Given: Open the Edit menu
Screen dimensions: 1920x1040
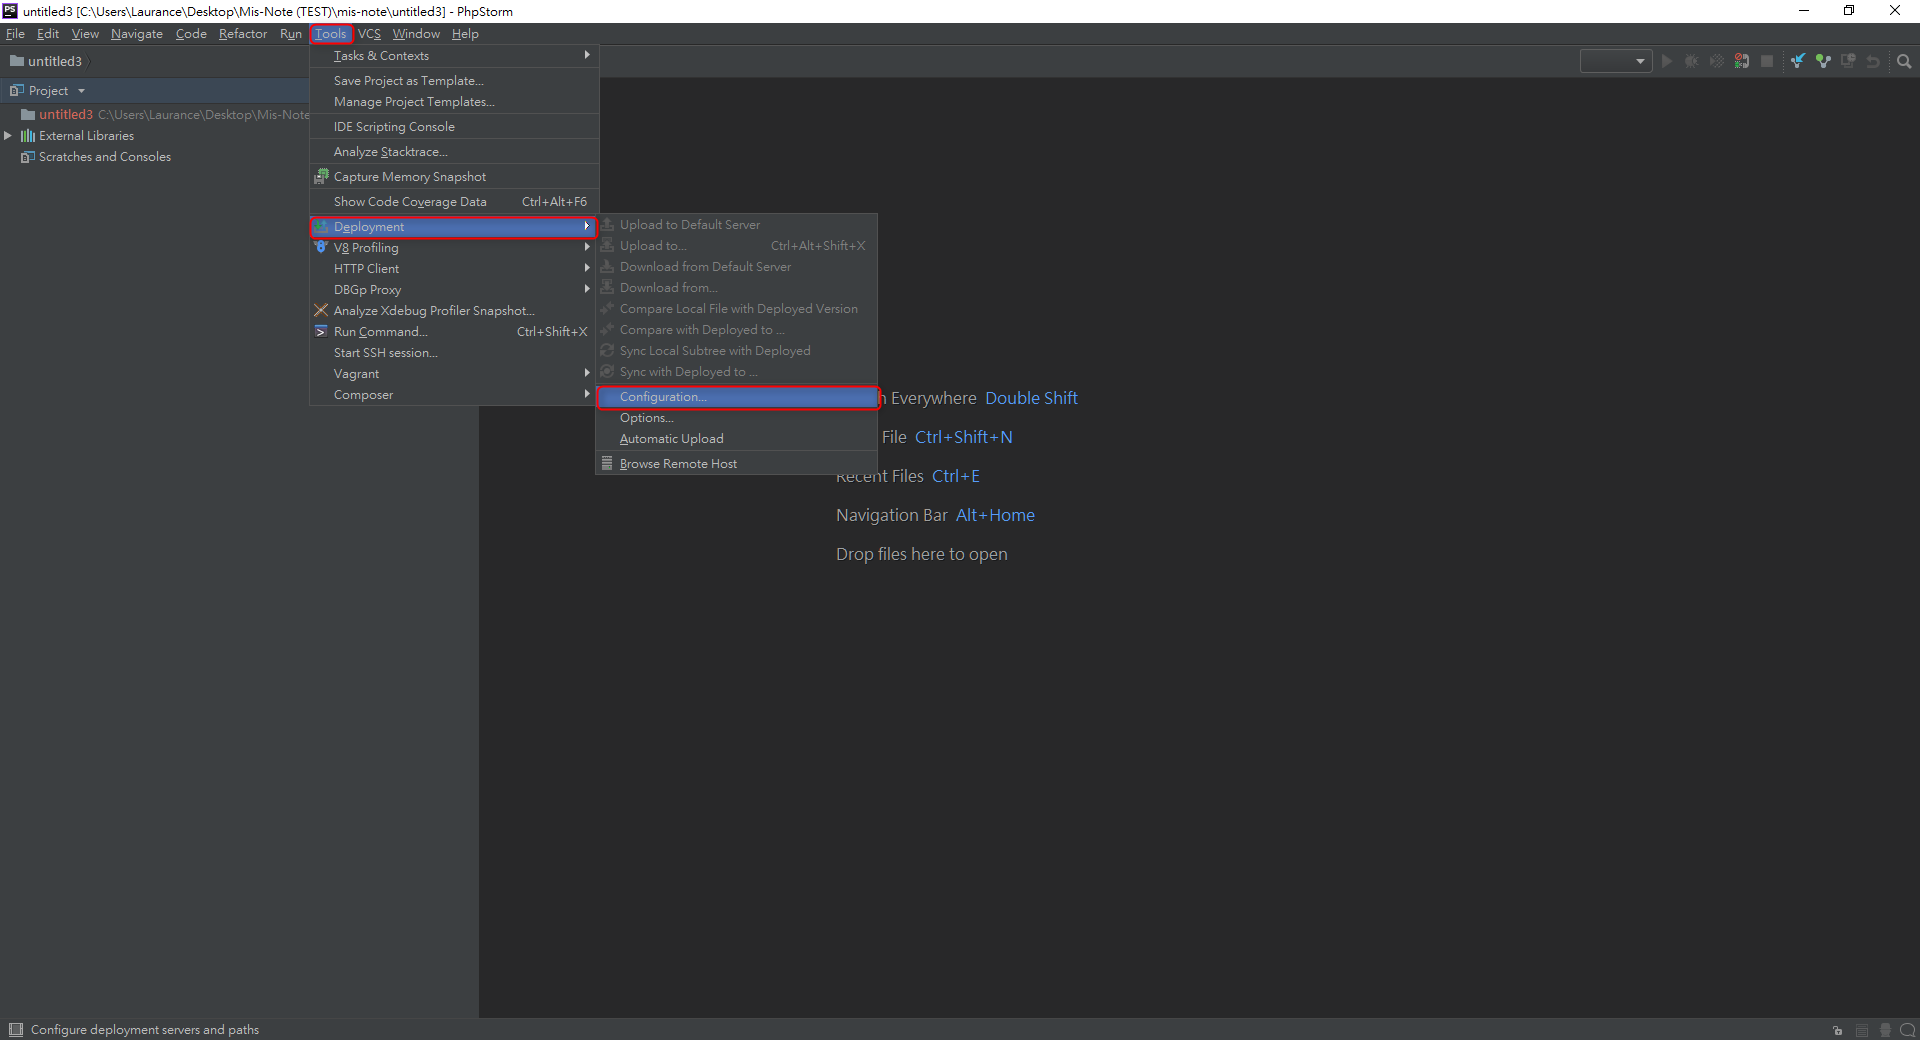Looking at the screenshot, I should [48, 34].
